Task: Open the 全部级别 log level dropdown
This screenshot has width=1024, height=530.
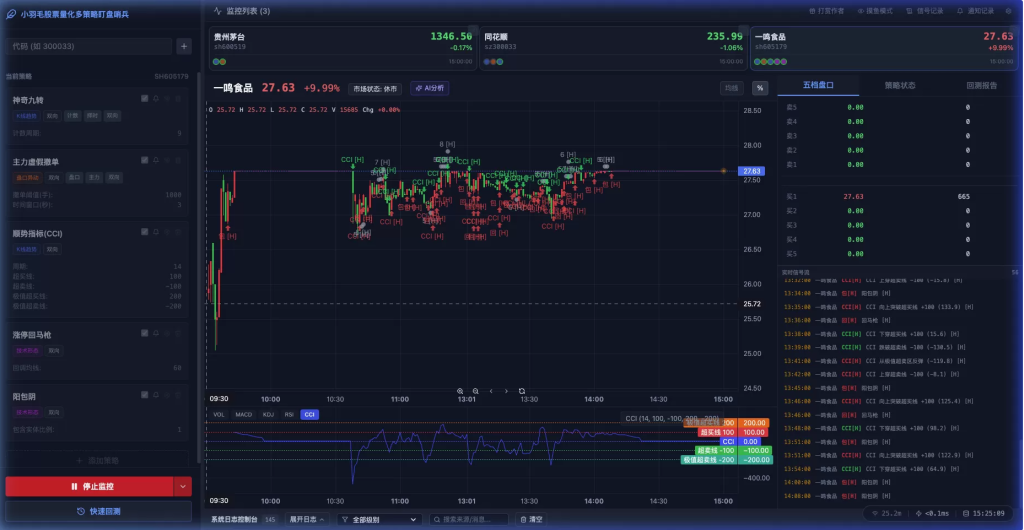Action: (379, 520)
